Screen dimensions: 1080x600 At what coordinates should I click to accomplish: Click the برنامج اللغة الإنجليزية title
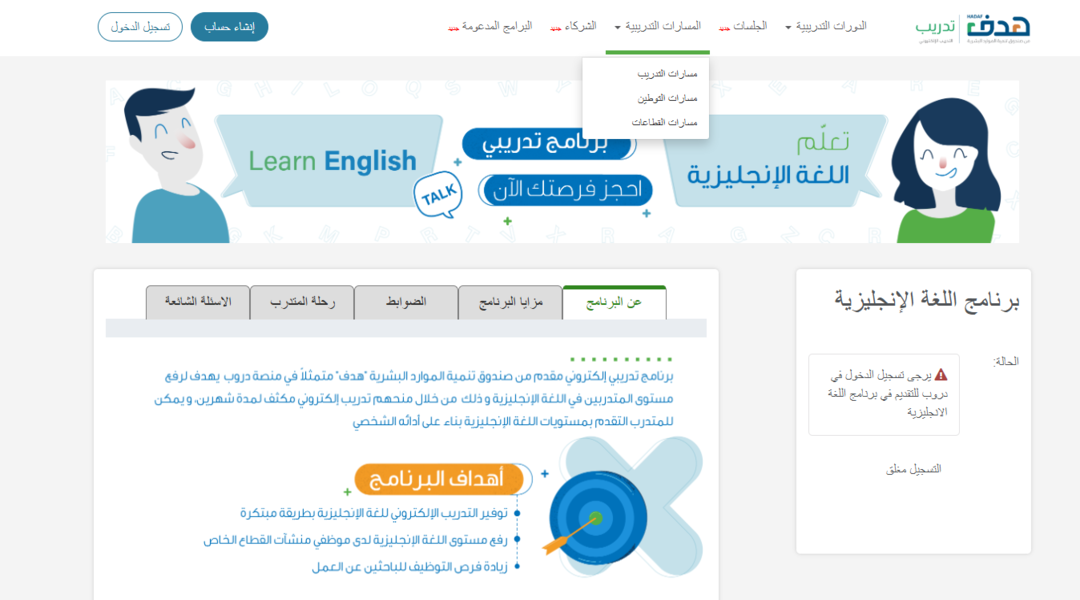click(x=926, y=300)
